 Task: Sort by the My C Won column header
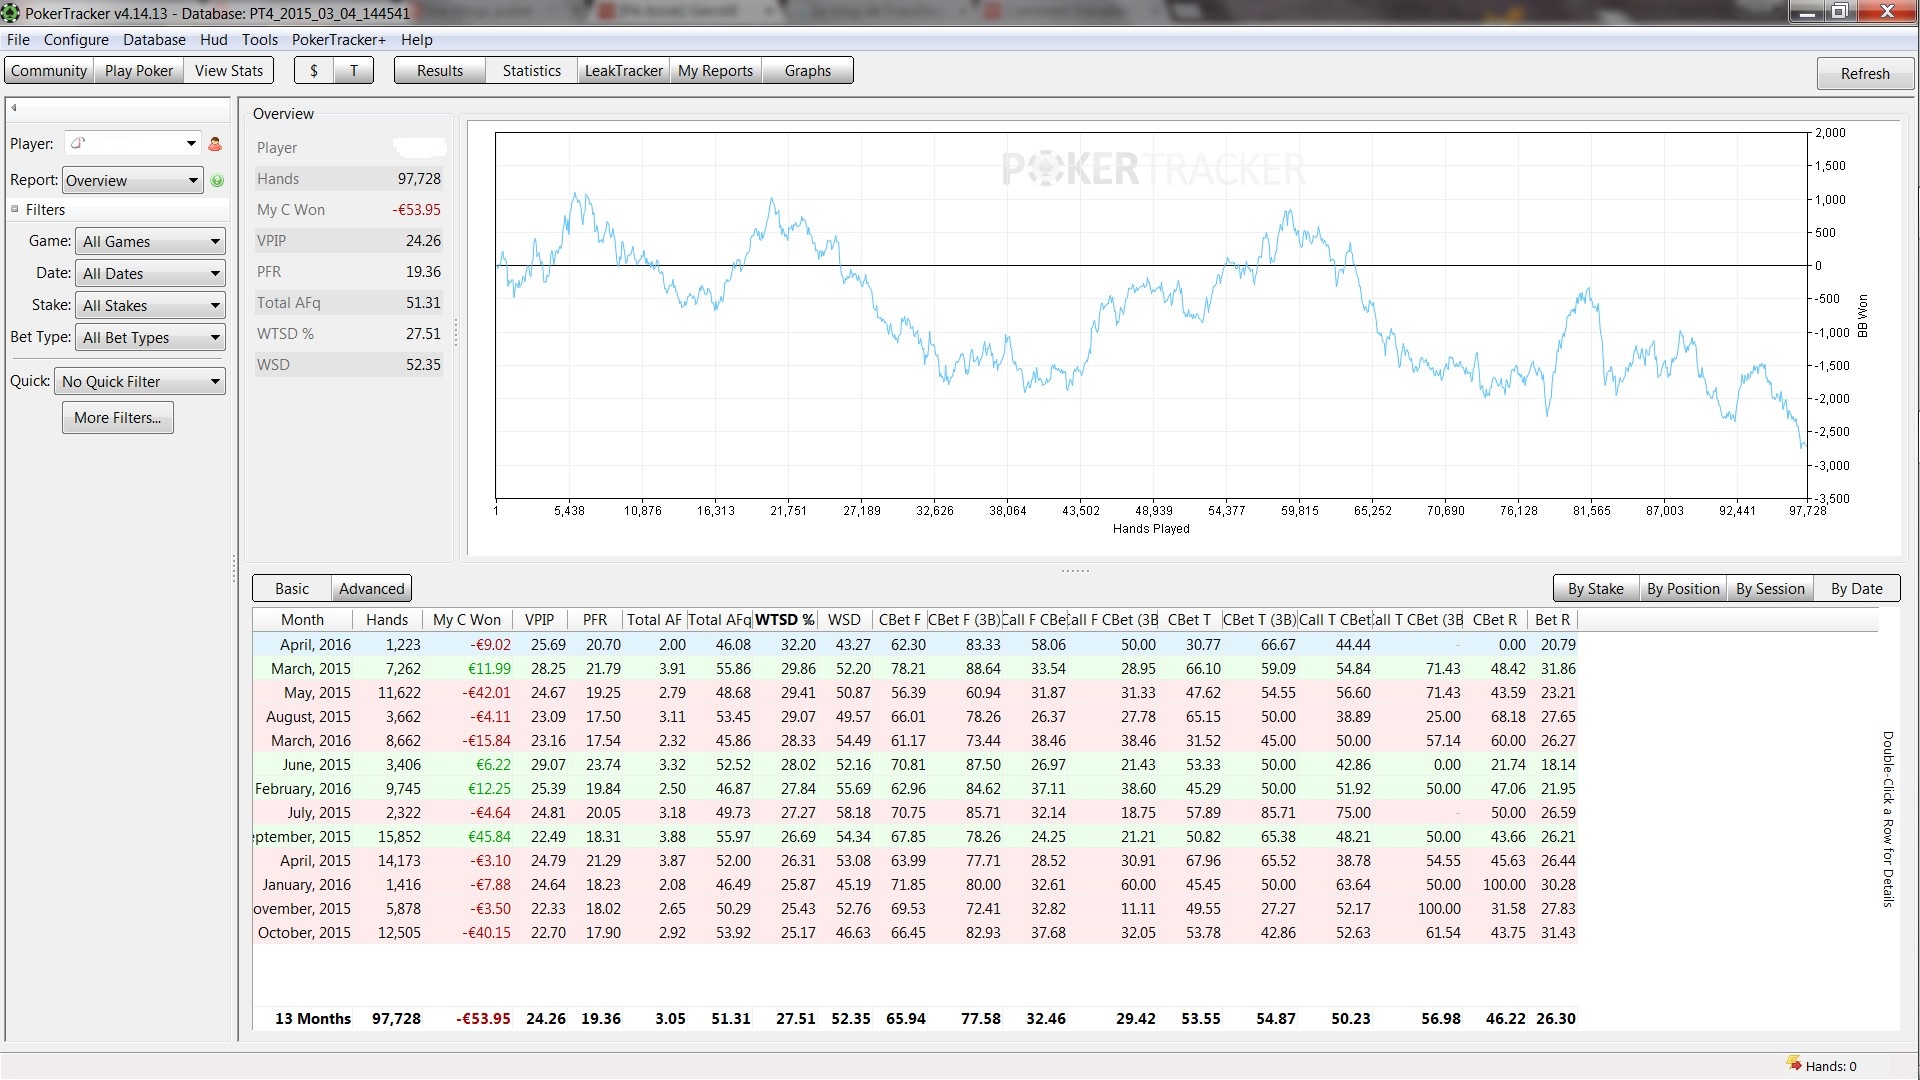pyautogui.click(x=467, y=620)
